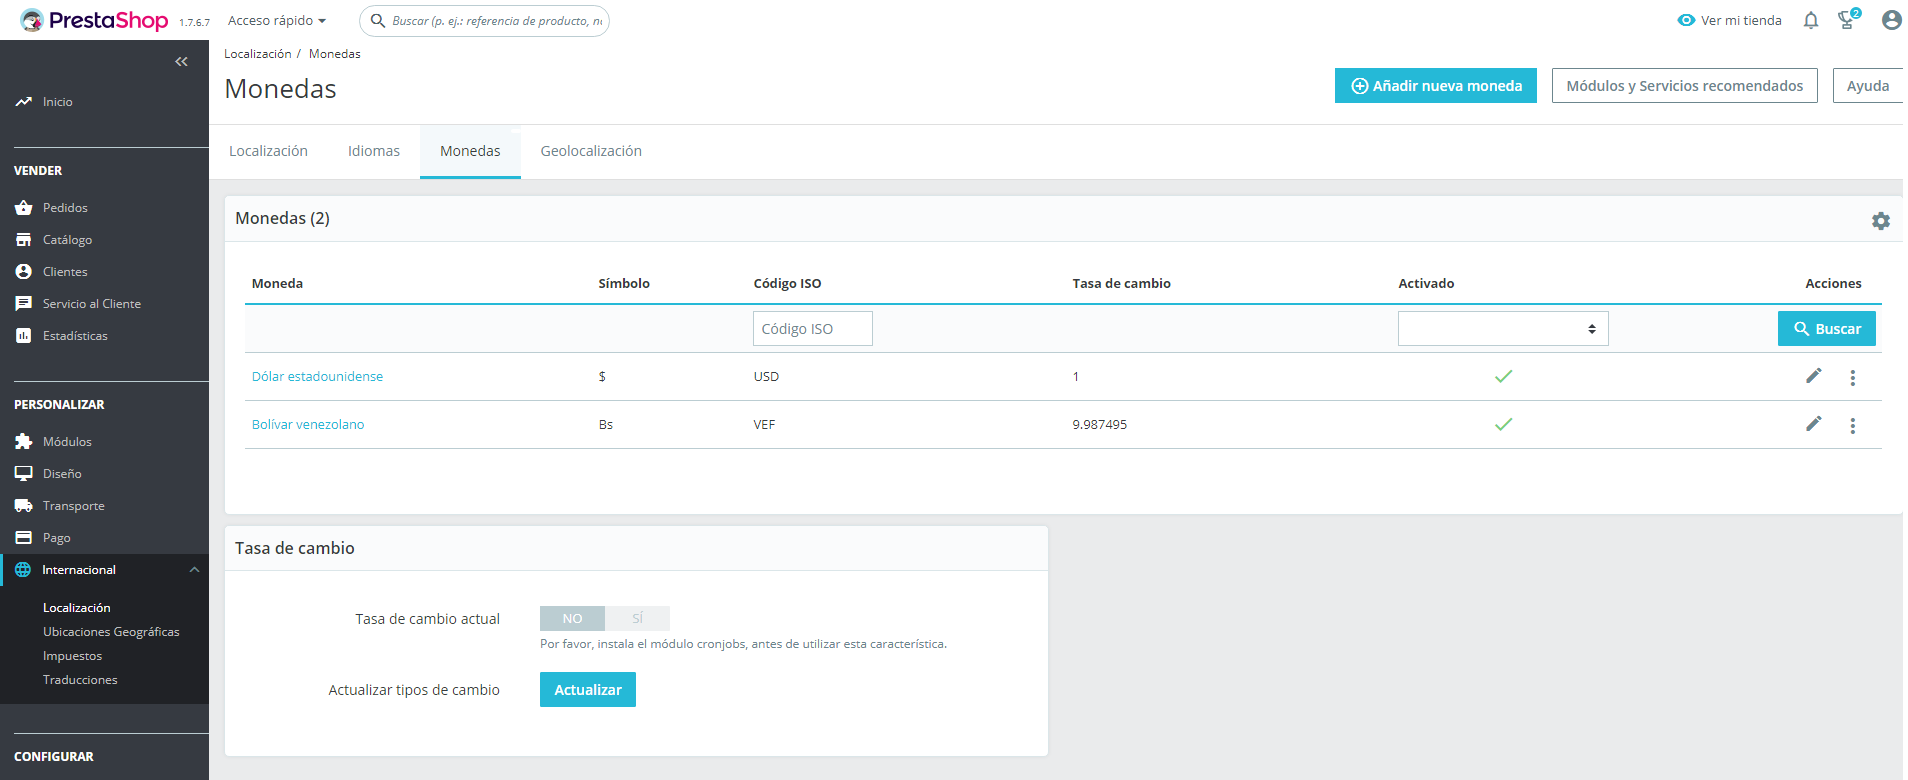
Task: Switch to the Localización tab
Action: coord(268,151)
